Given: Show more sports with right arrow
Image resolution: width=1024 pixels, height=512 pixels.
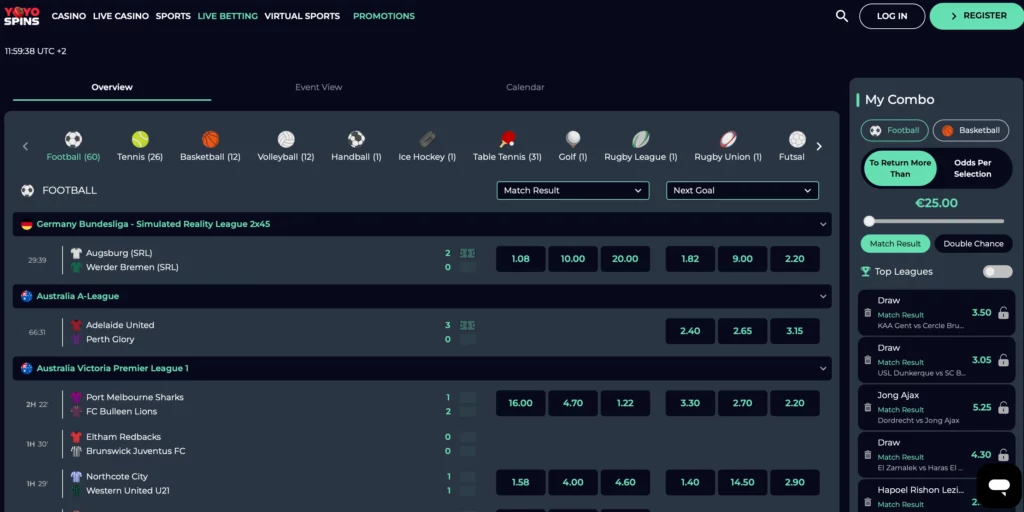Looking at the screenshot, I should pos(819,146).
